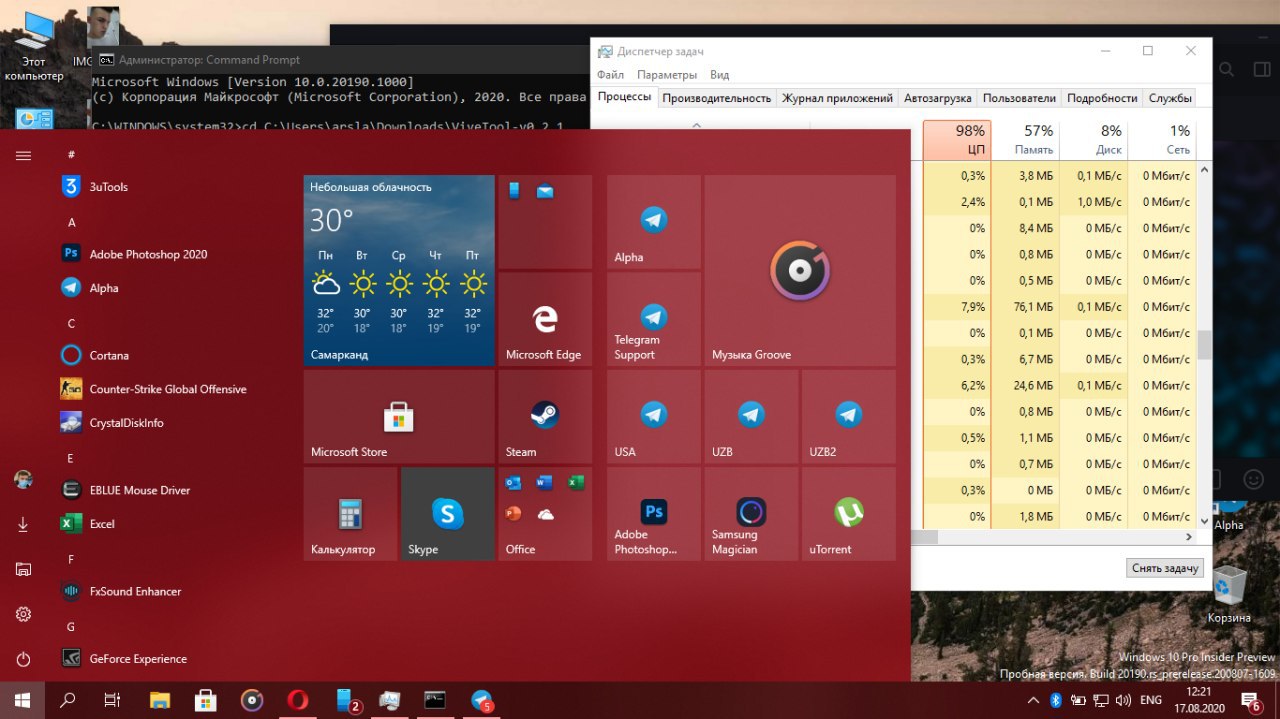Open Task View on the taskbar
The width and height of the screenshot is (1280, 719).
(113, 700)
